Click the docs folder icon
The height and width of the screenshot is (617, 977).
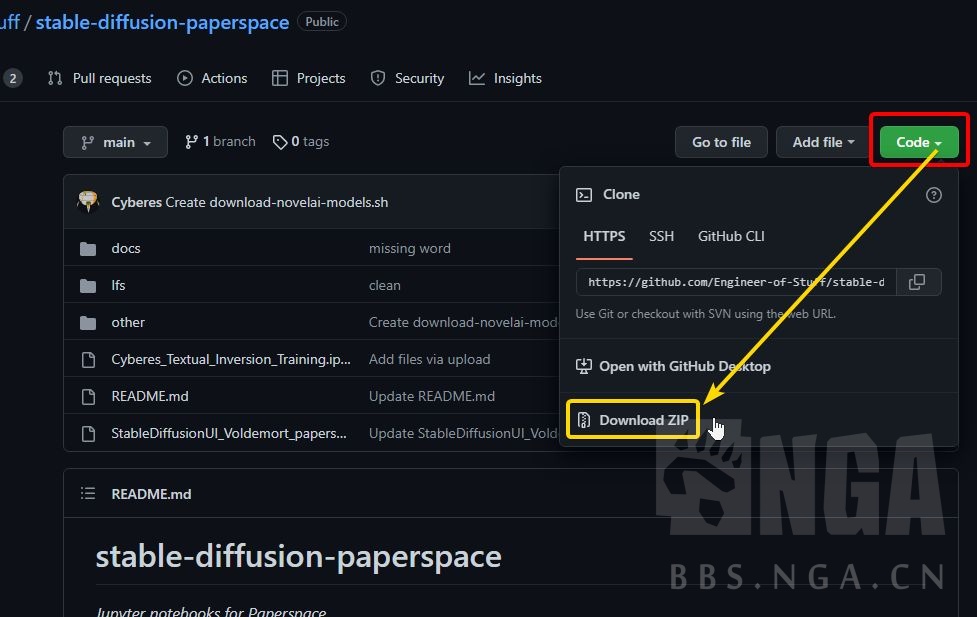pos(88,248)
